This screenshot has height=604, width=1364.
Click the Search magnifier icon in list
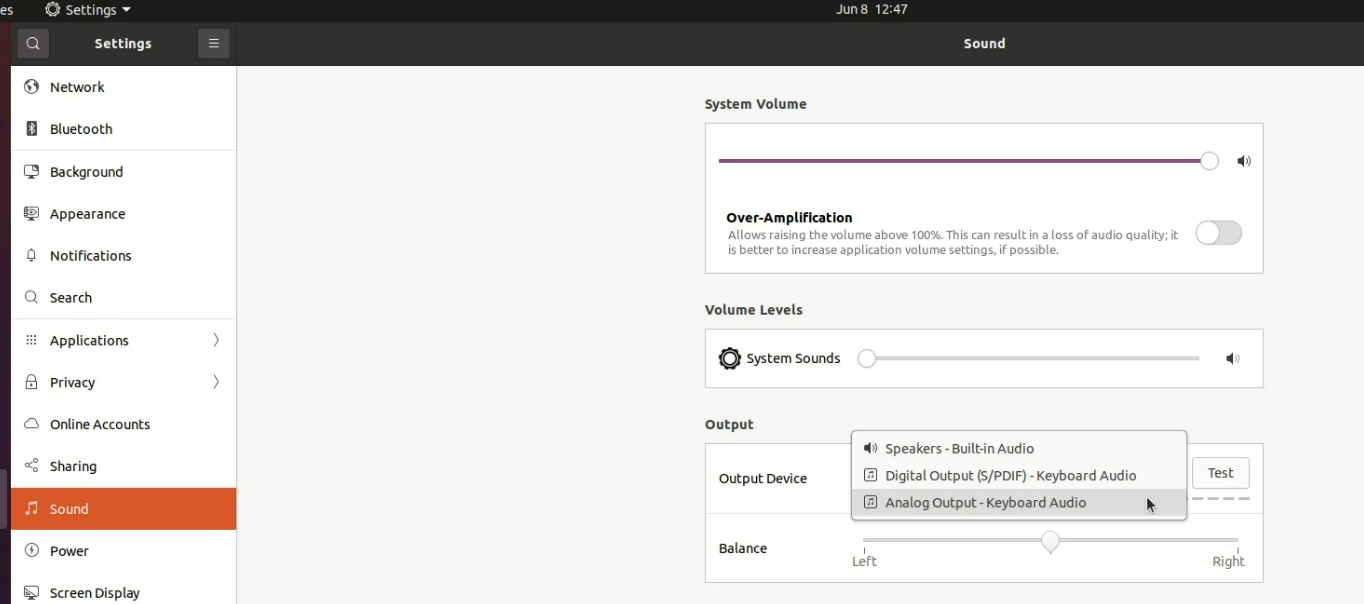[31, 298]
